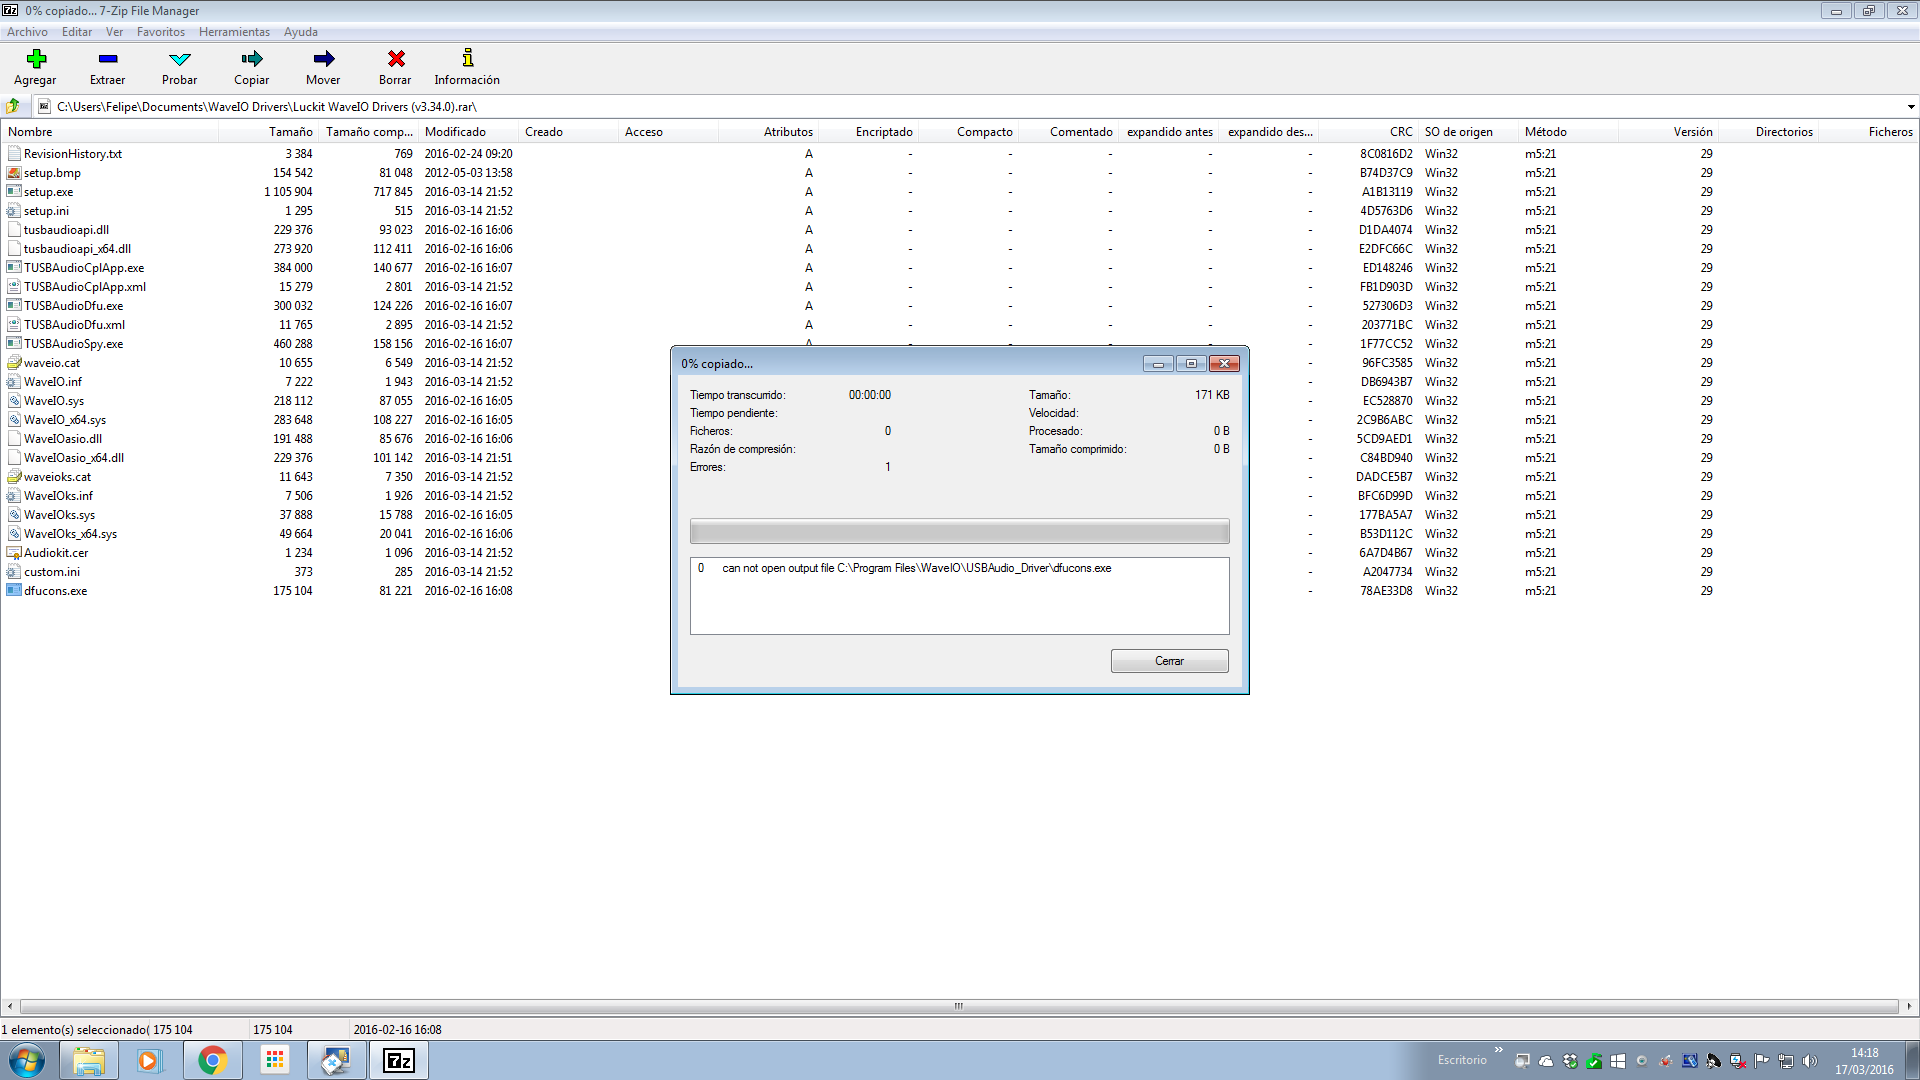
Task: Open the Editar menu
Action: click(x=77, y=32)
